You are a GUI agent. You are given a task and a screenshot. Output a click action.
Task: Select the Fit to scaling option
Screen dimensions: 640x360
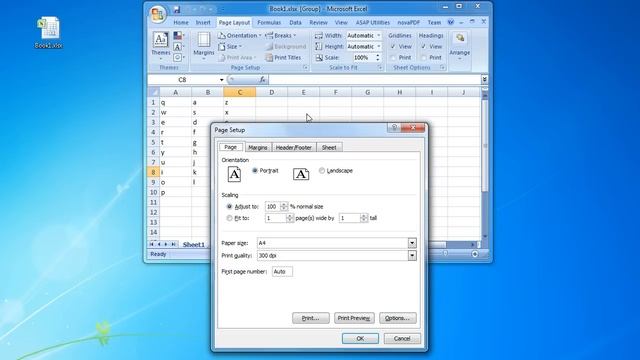click(x=229, y=218)
